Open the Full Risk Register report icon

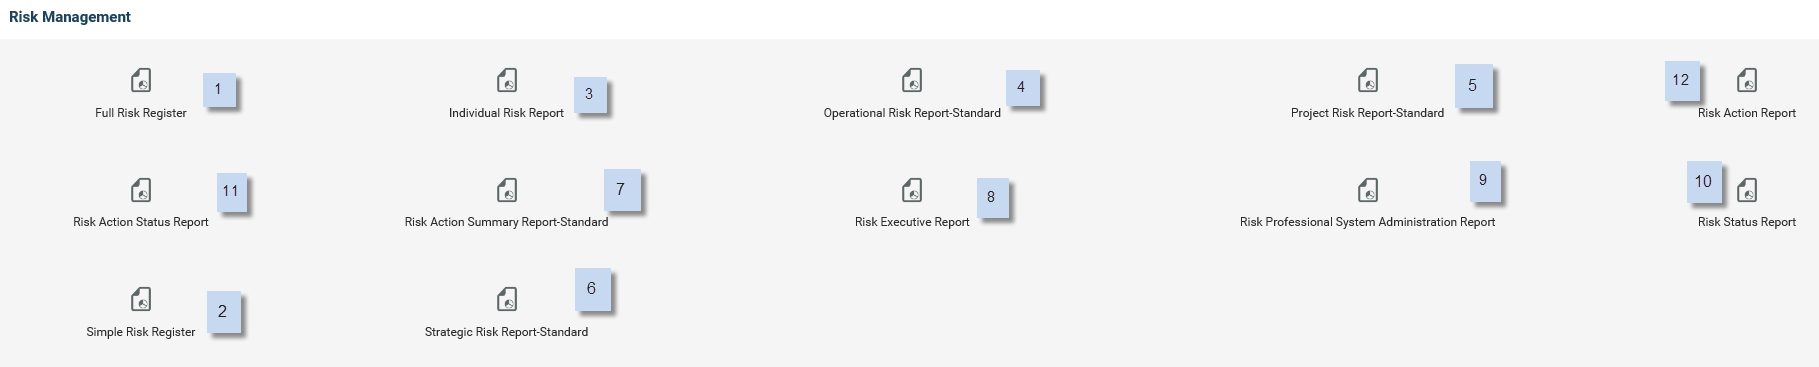click(141, 80)
